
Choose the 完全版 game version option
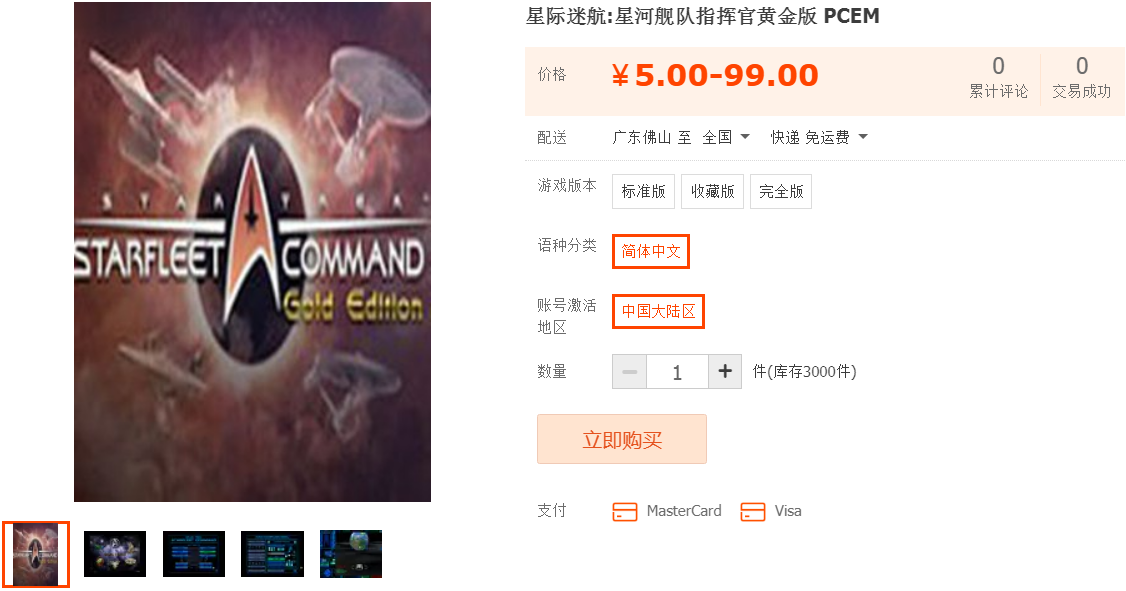[781, 191]
